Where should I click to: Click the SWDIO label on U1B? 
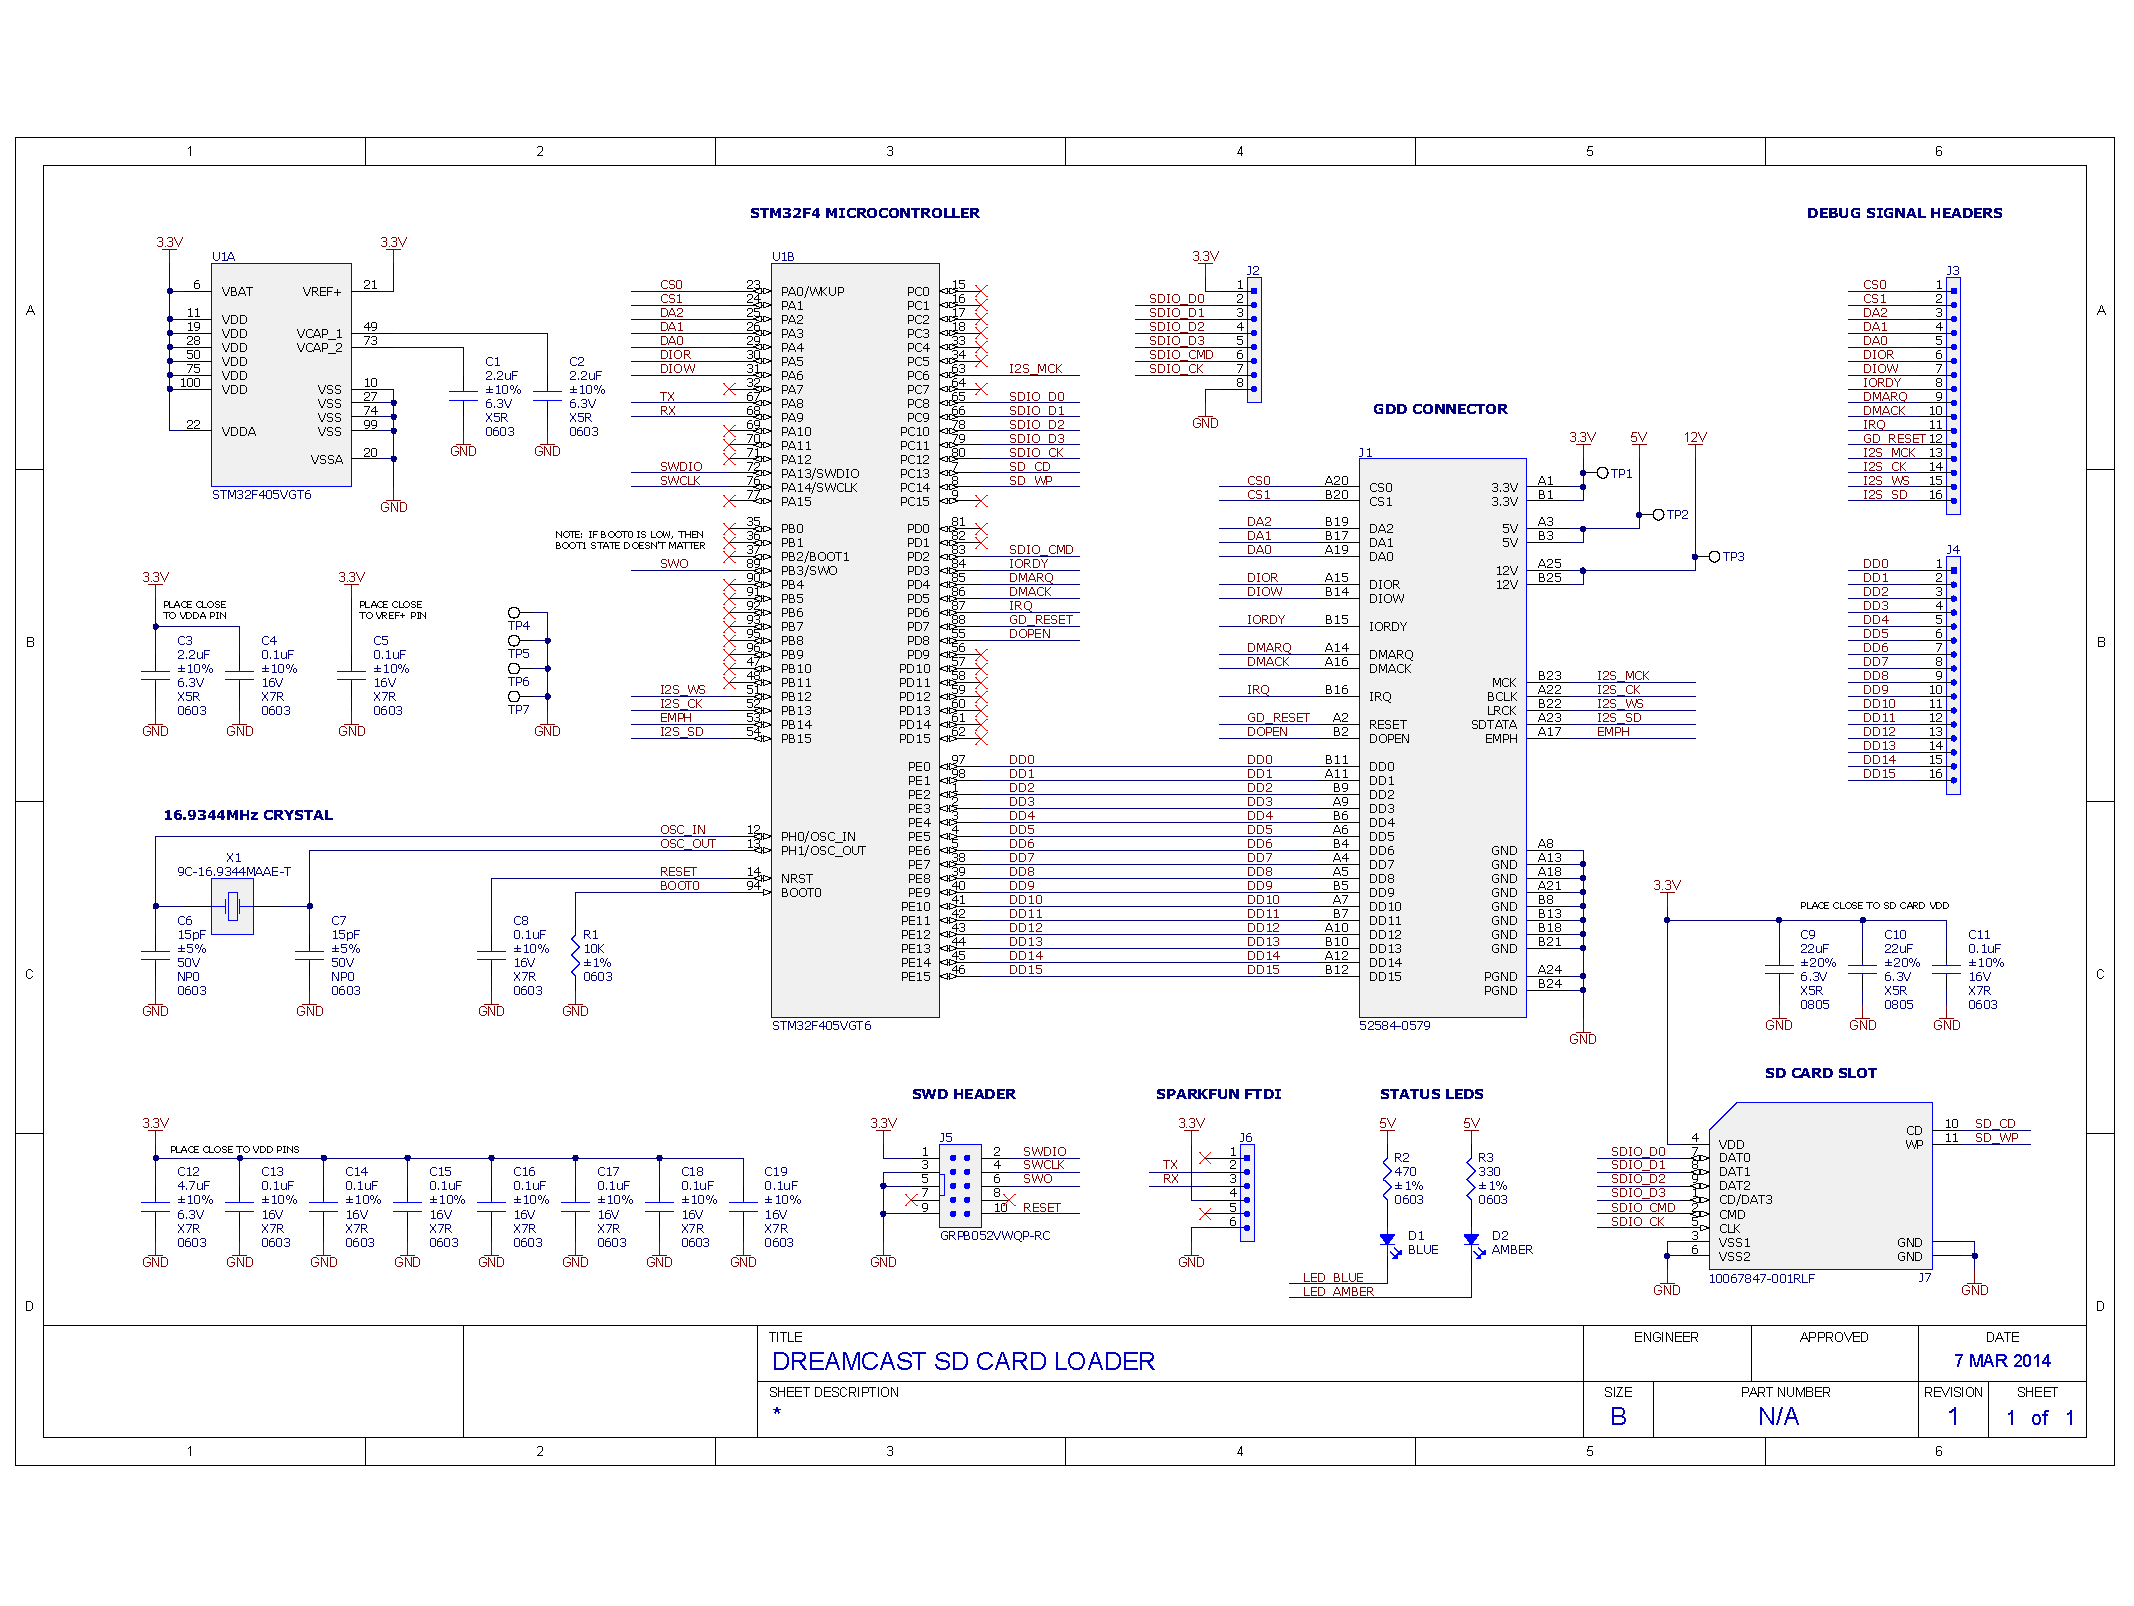680,467
